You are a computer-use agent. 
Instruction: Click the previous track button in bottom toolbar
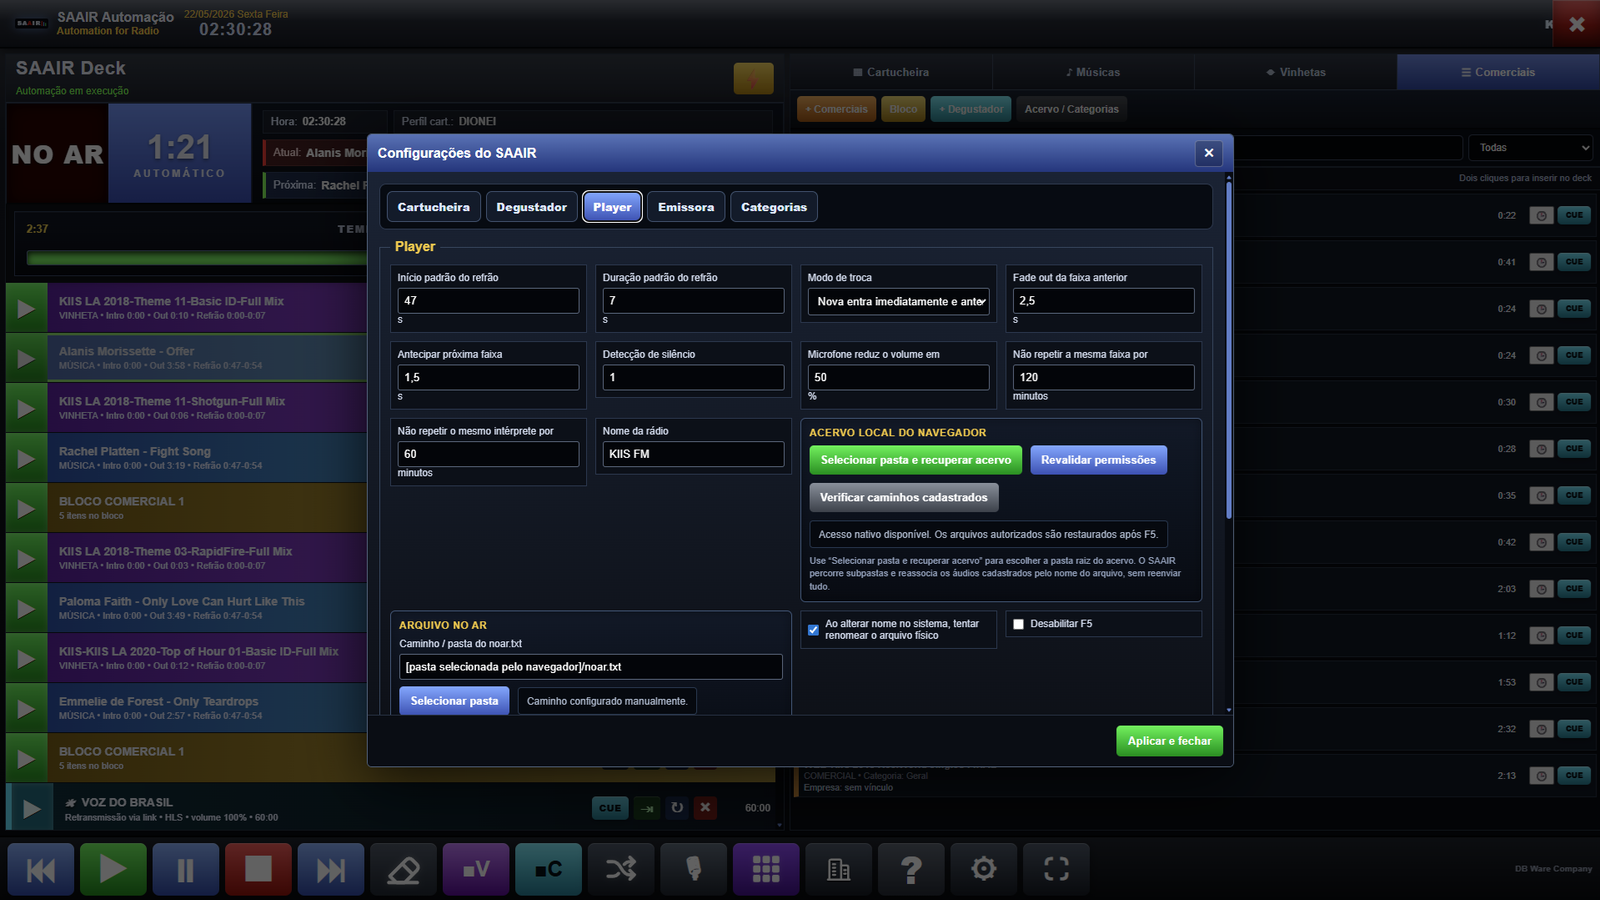(41, 869)
